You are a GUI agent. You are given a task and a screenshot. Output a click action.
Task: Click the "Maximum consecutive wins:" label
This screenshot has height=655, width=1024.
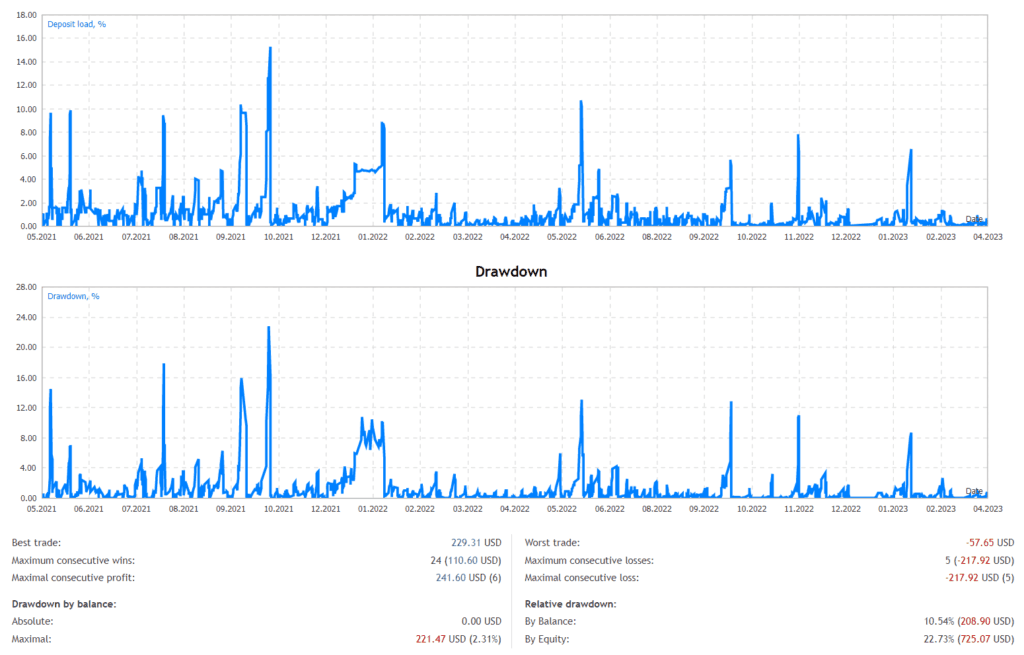[x=73, y=560]
